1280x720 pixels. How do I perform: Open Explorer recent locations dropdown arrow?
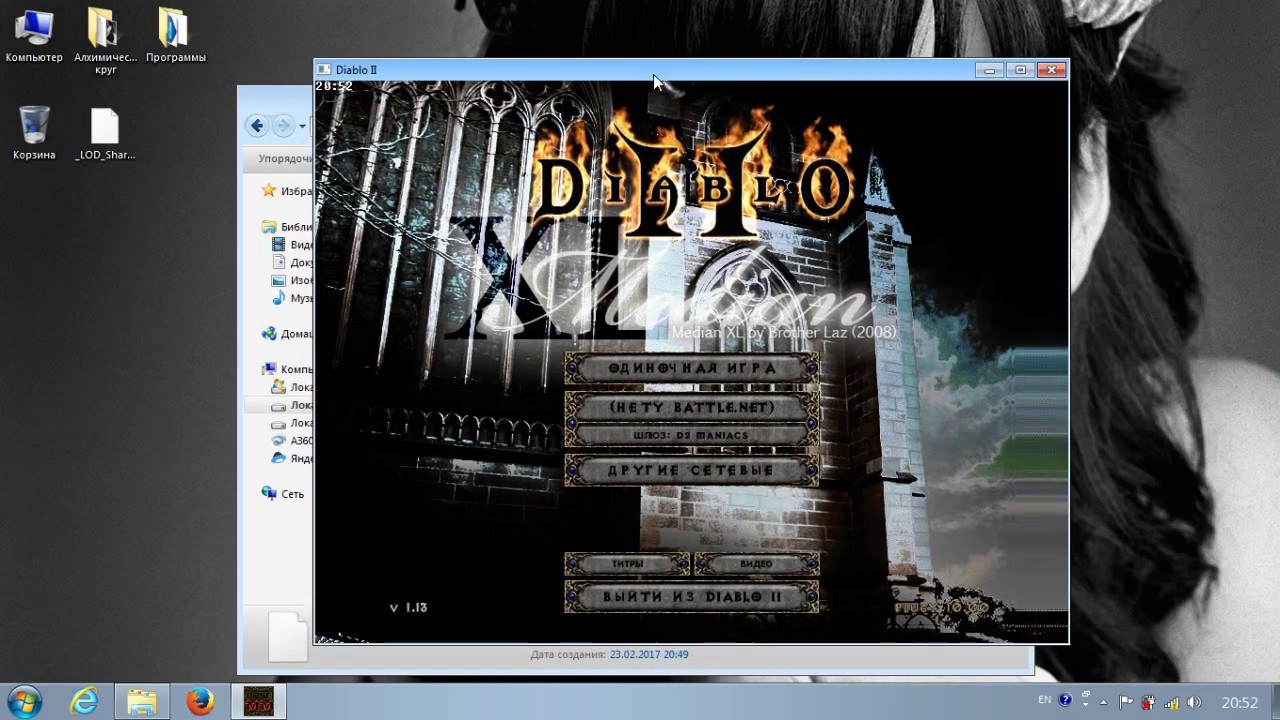[x=302, y=126]
